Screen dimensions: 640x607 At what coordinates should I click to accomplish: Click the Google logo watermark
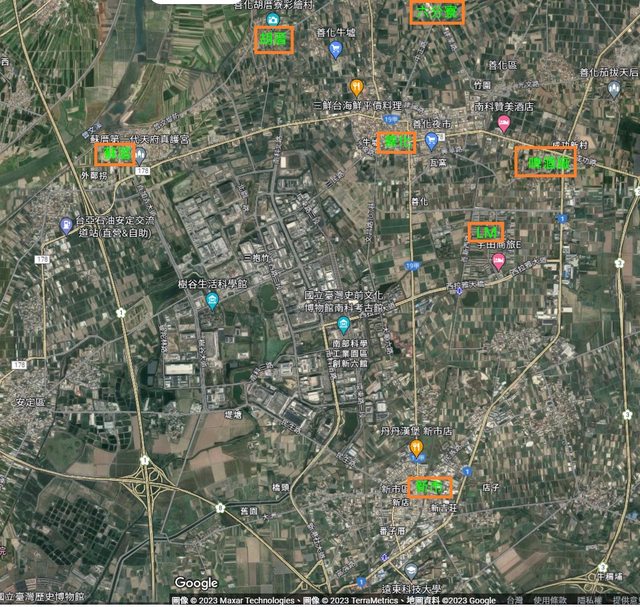pos(196,583)
